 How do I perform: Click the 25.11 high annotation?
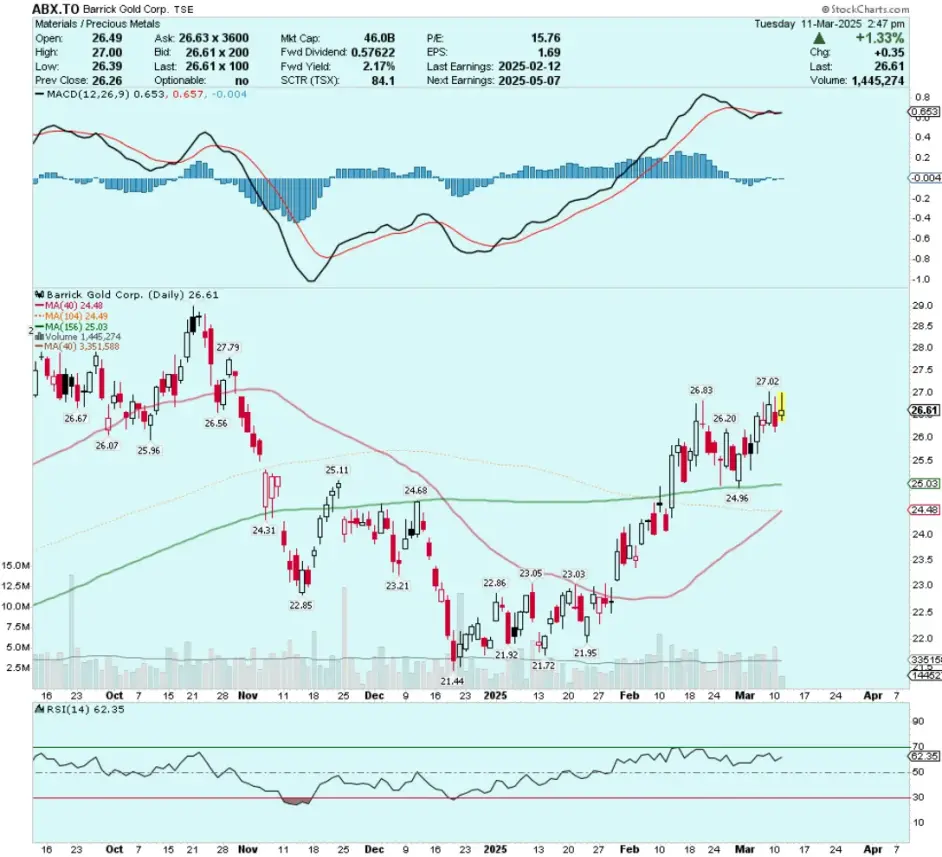(337, 470)
